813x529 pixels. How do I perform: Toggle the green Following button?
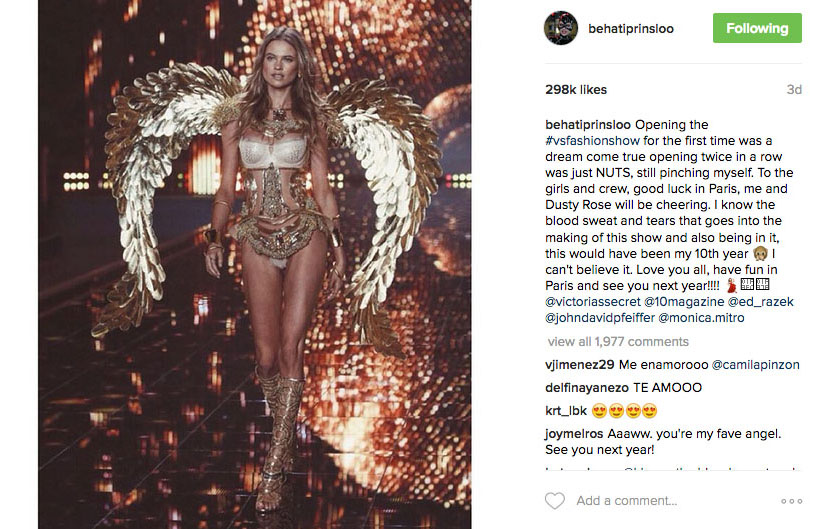click(757, 28)
